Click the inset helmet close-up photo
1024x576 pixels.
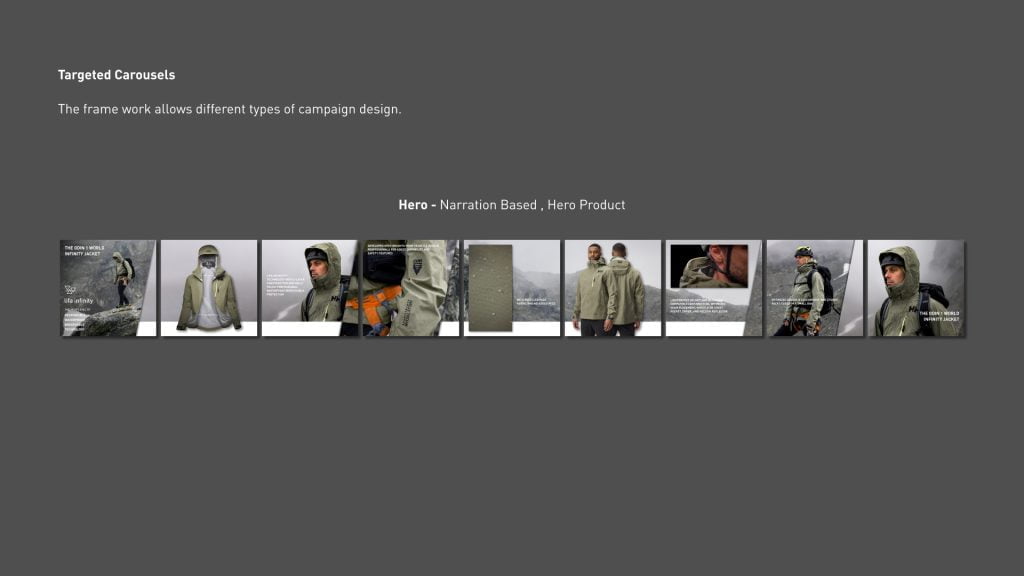709,266
